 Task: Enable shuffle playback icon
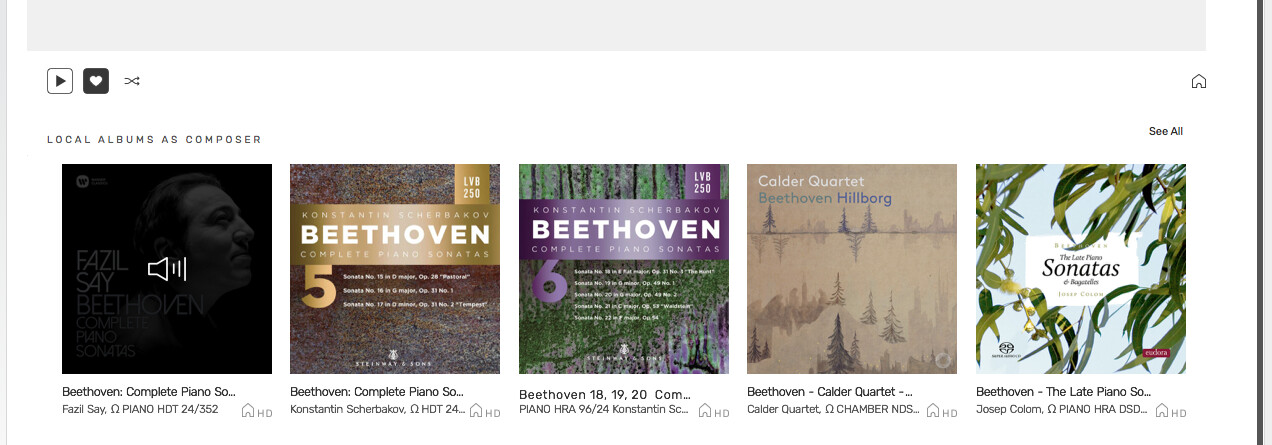132,81
